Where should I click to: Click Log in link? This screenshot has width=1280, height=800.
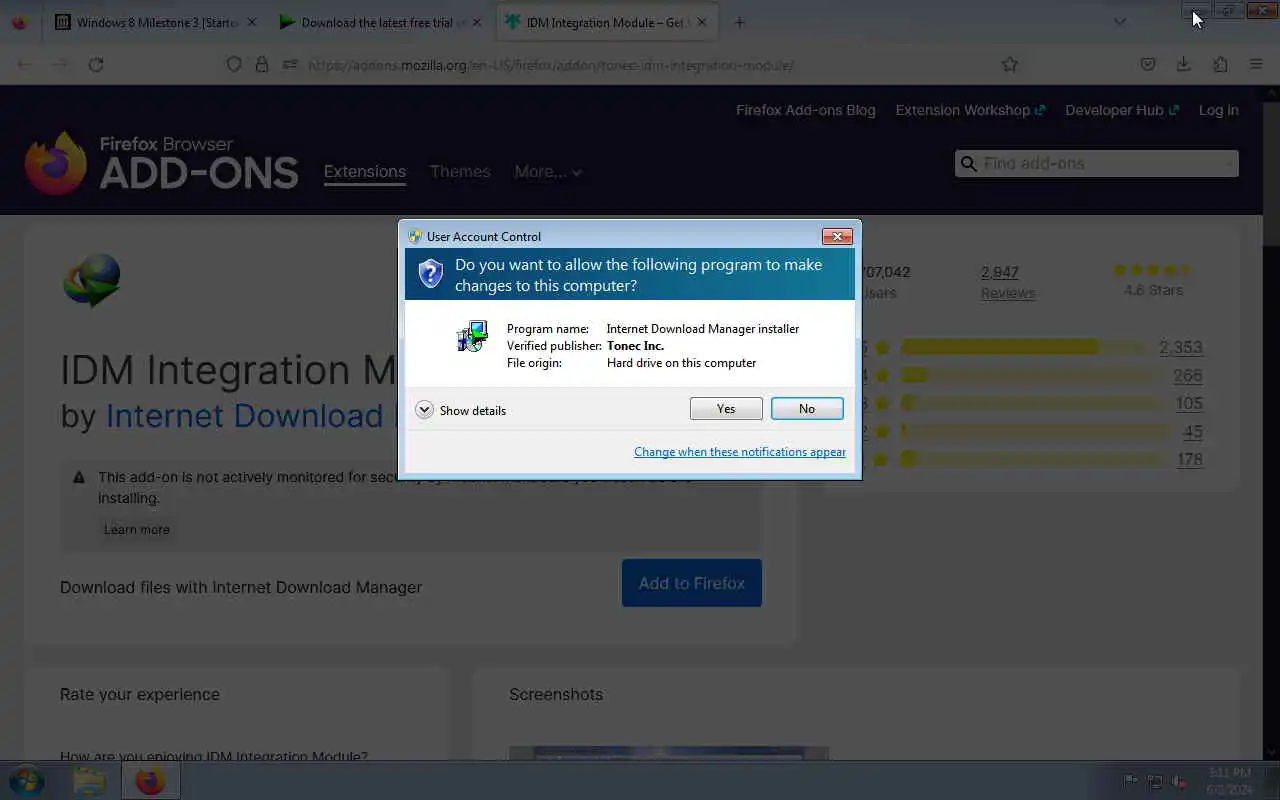point(1219,110)
